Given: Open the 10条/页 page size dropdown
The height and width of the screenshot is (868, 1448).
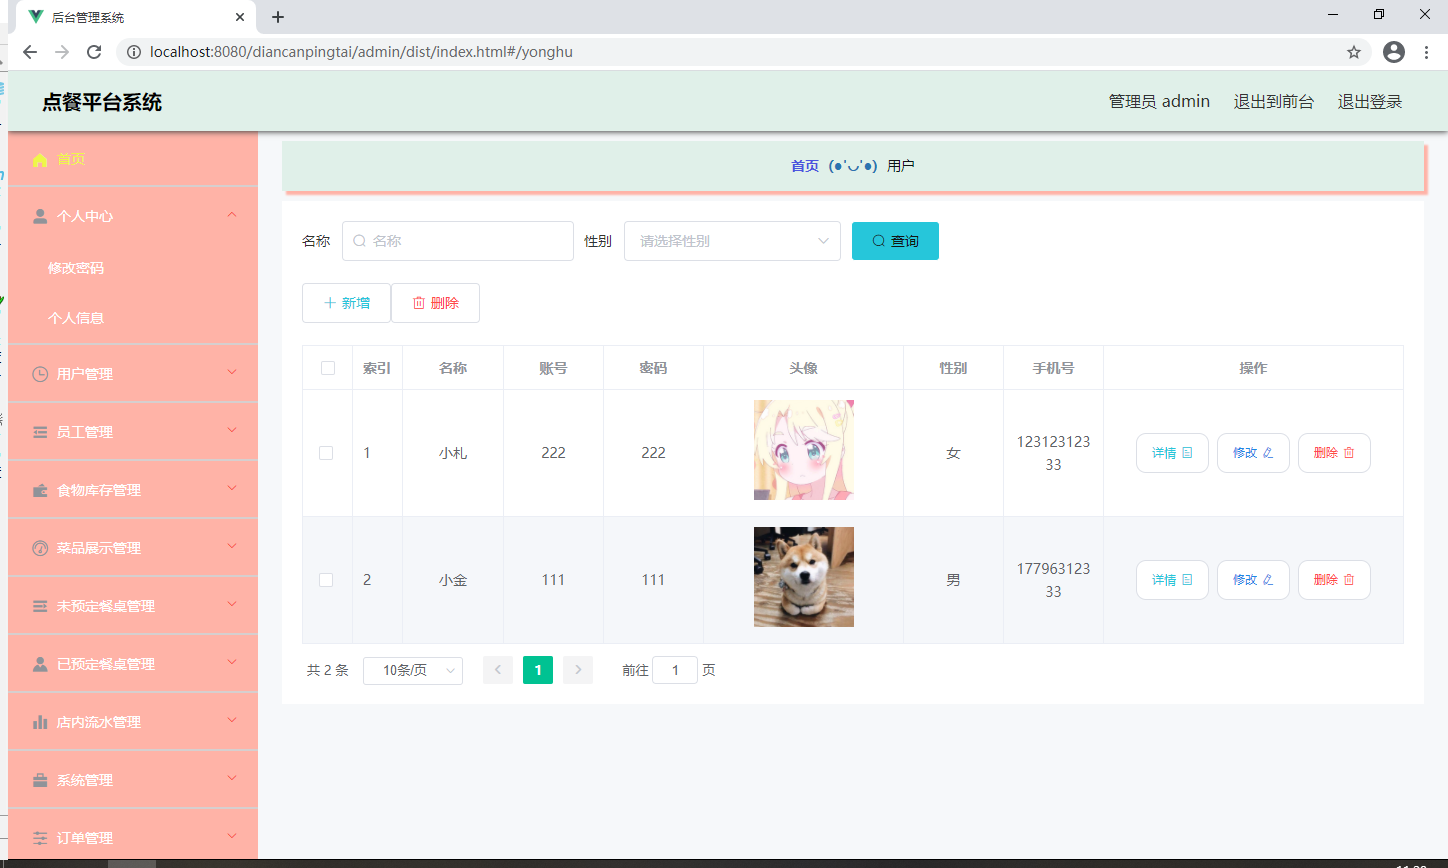Looking at the screenshot, I should (x=412, y=670).
